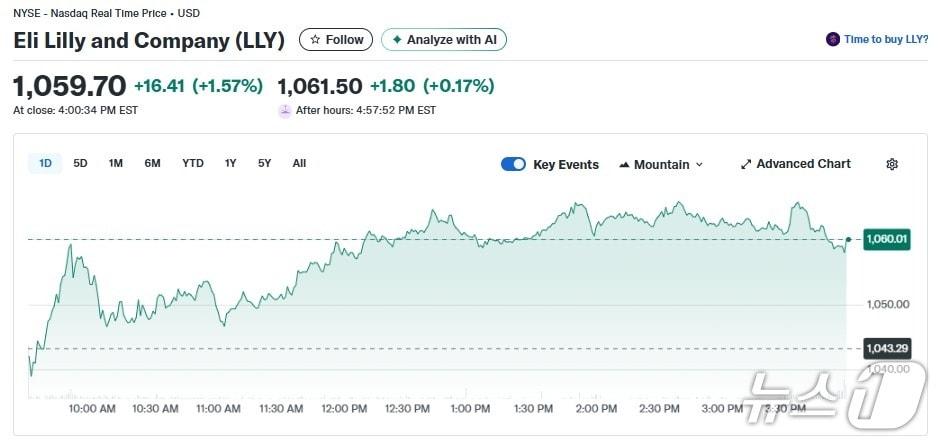The height and width of the screenshot is (443, 940).
Task: Click the mountain chart type icon
Action: (624, 164)
